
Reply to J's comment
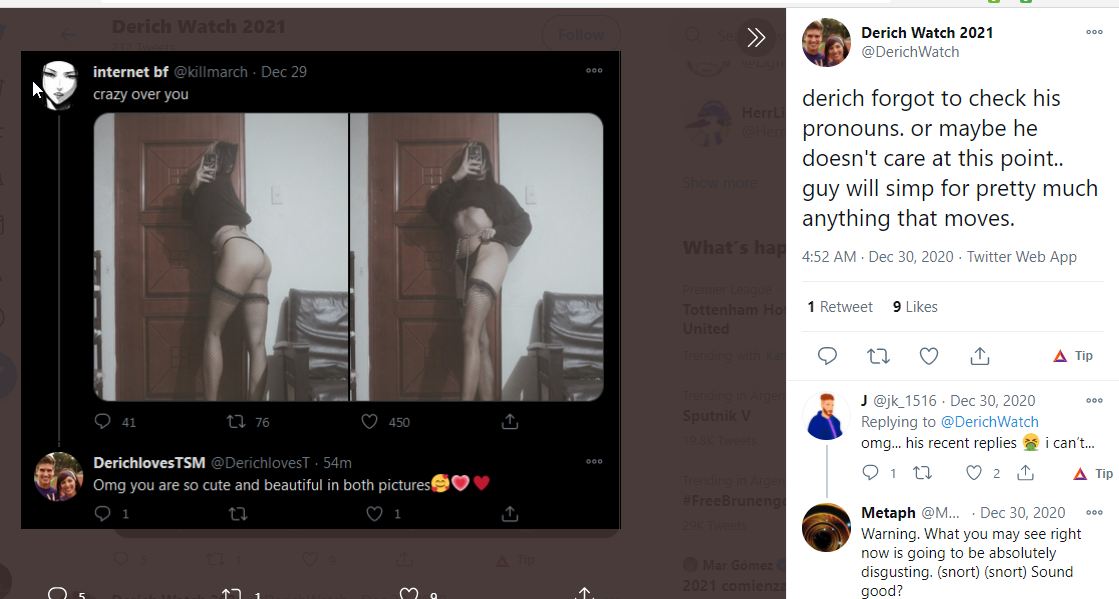tap(871, 473)
